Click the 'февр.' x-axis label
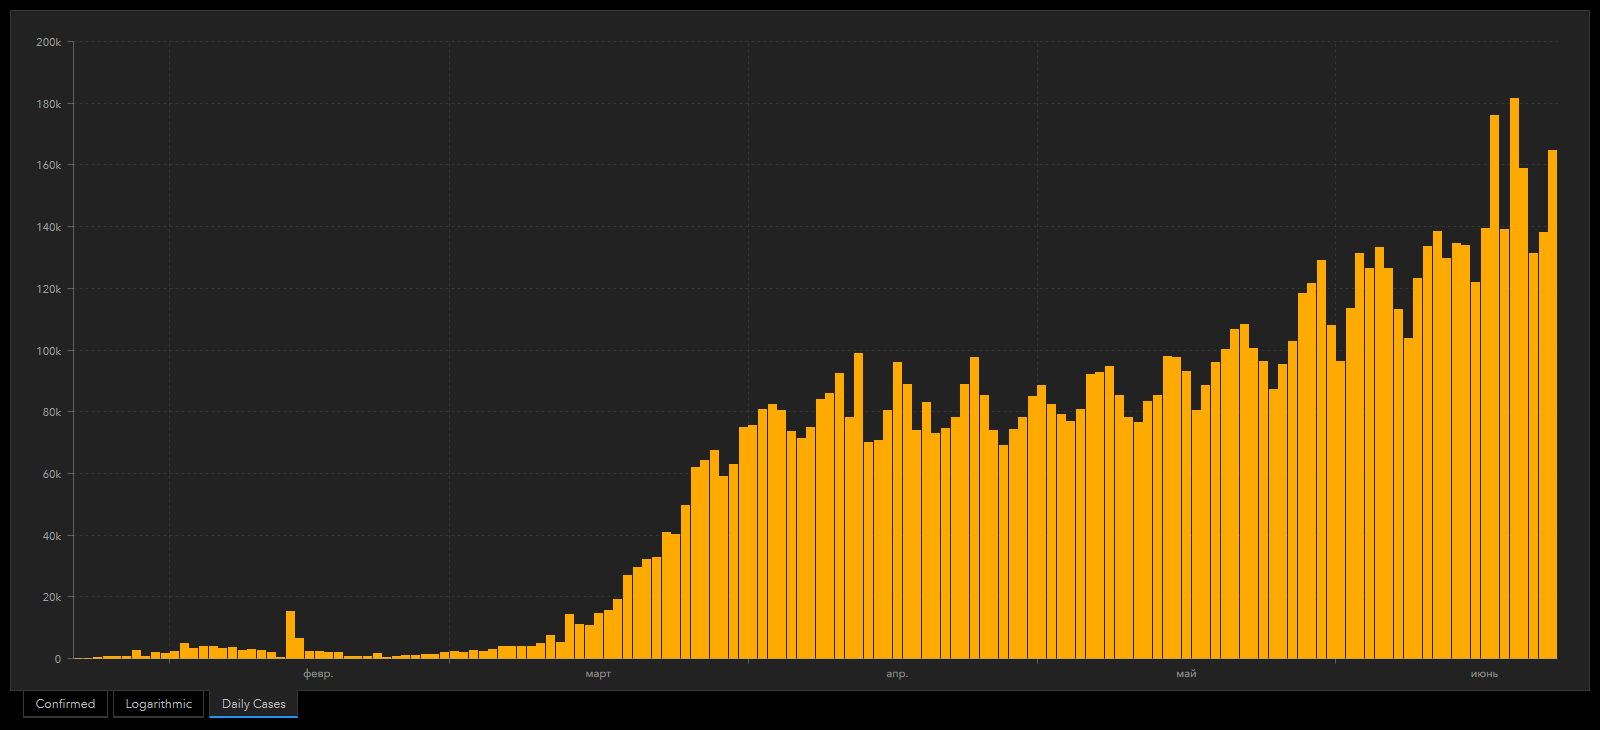1600x730 pixels. click(x=318, y=674)
